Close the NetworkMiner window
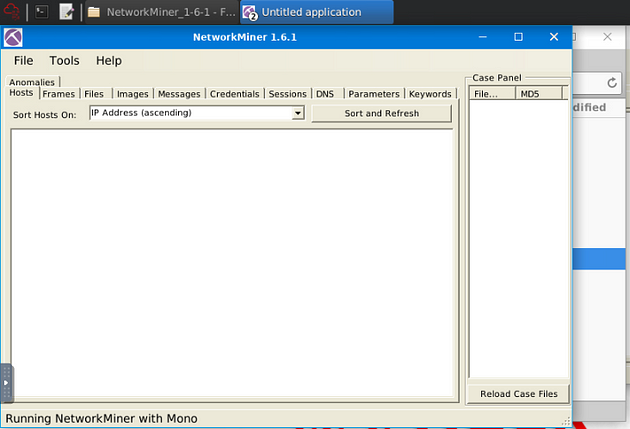 click(554, 37)
